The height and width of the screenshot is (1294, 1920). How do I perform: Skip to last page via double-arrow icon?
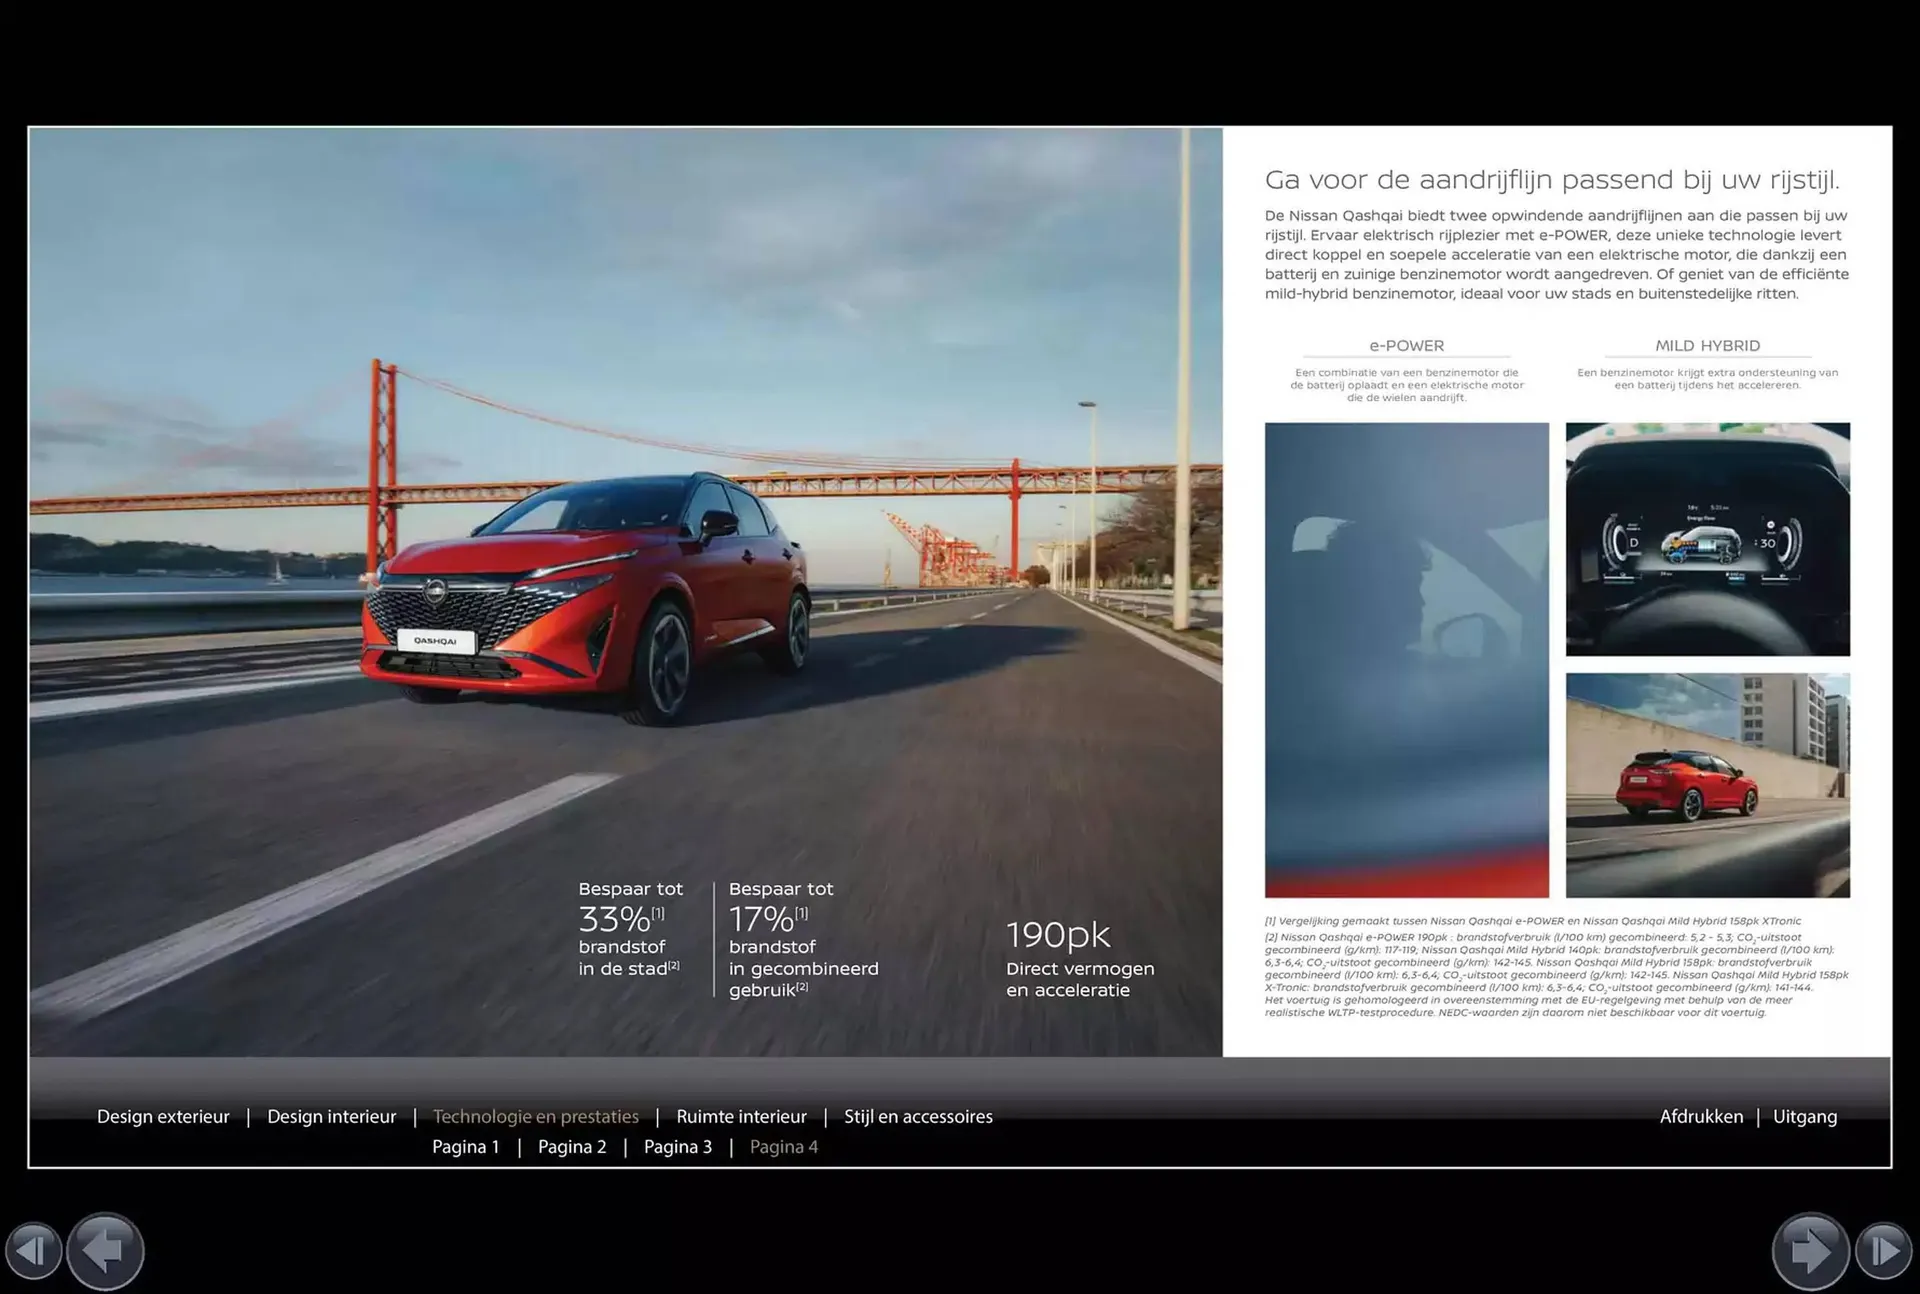click(1886, 1250)
